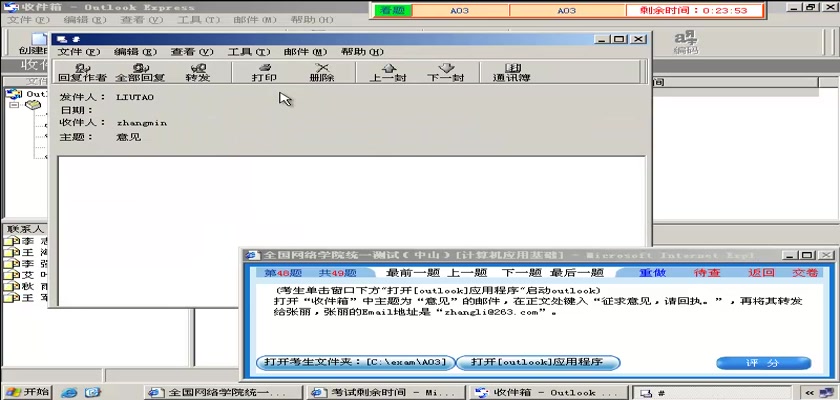Open 文件(F) menu in the message window
Viewport: 840px width, 400px height.
pyautogui.click(x=79, y=52)
